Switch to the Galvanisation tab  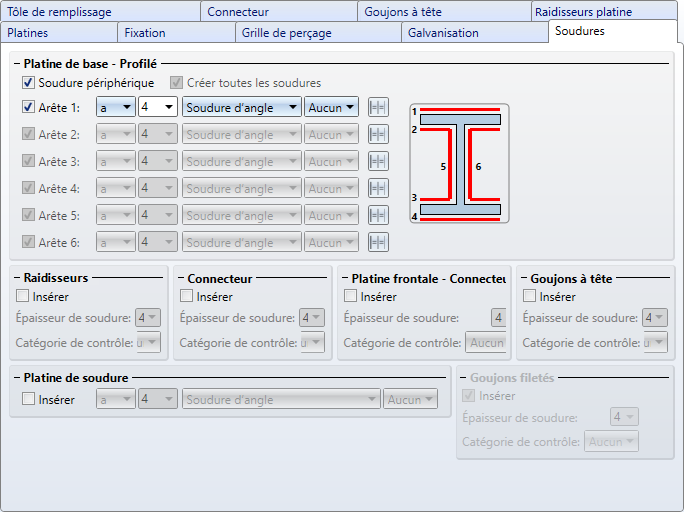click(x=443, y=33)
